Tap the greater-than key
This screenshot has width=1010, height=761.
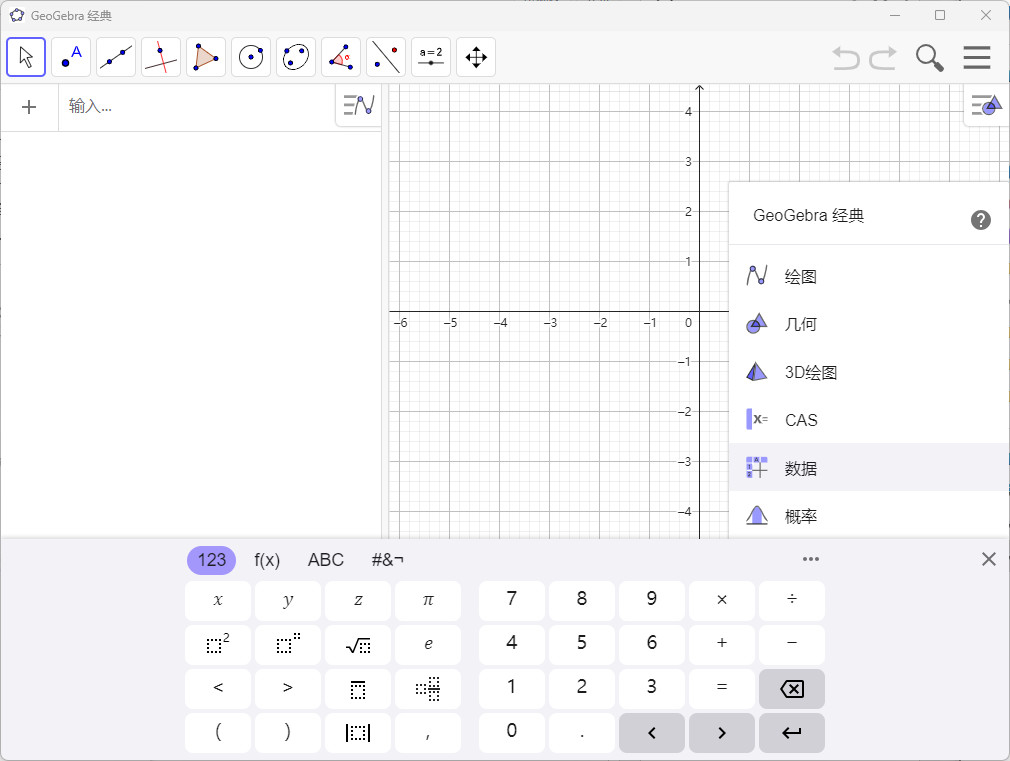(x=288, y=688)
